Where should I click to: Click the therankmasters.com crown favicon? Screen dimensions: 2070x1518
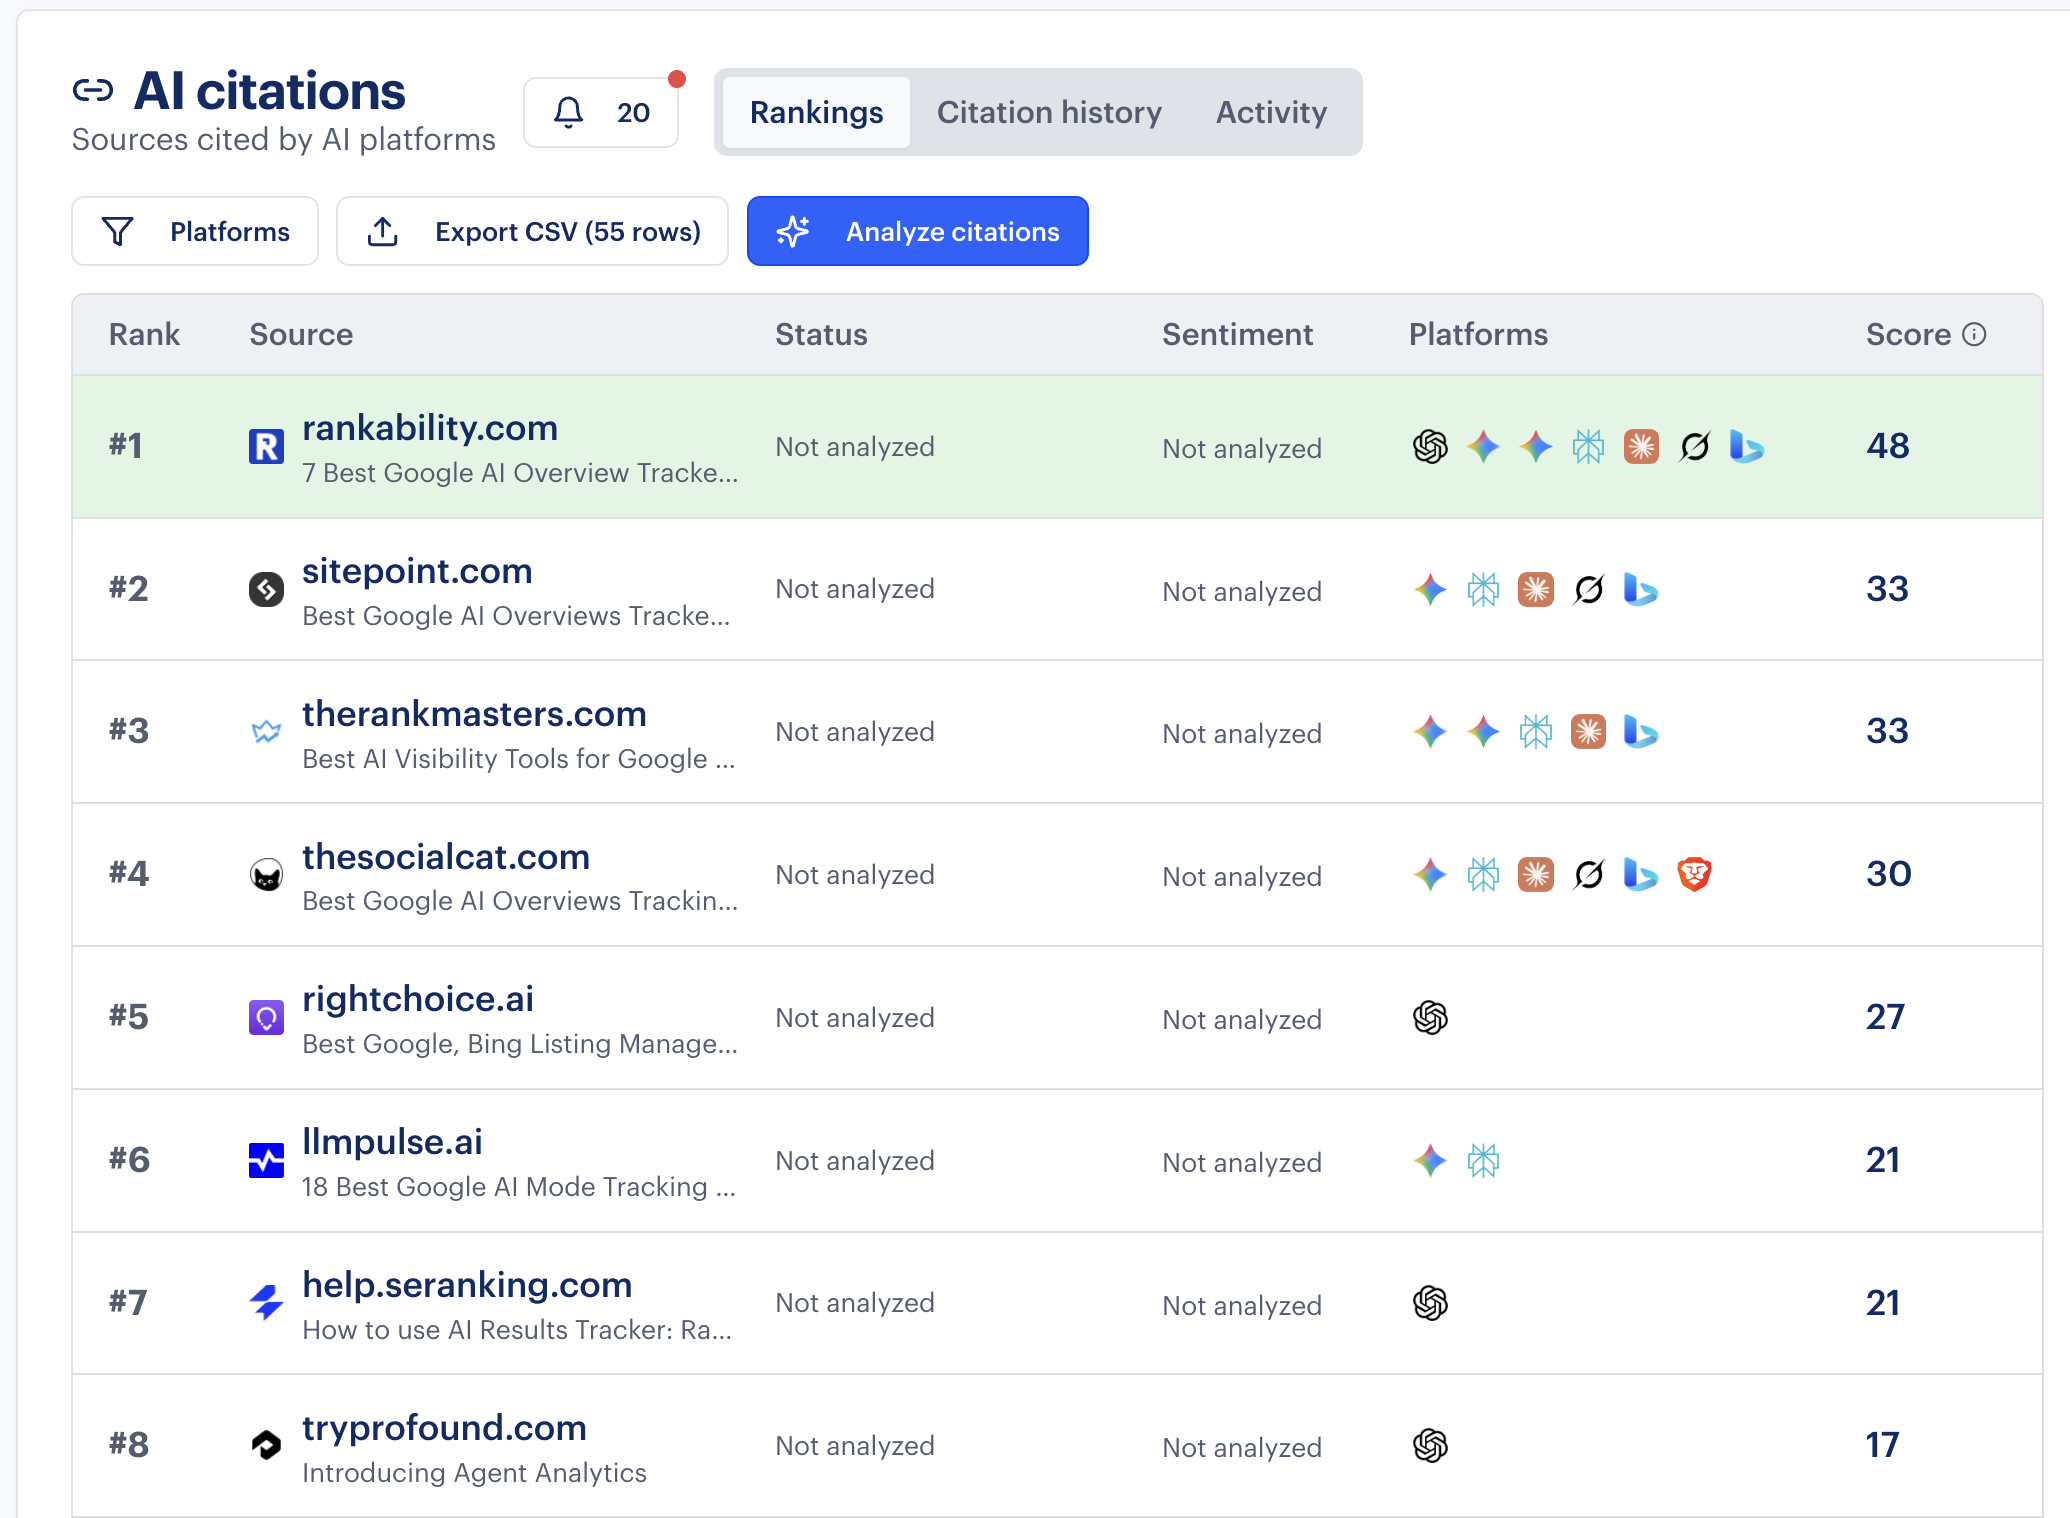click(266, 732)
